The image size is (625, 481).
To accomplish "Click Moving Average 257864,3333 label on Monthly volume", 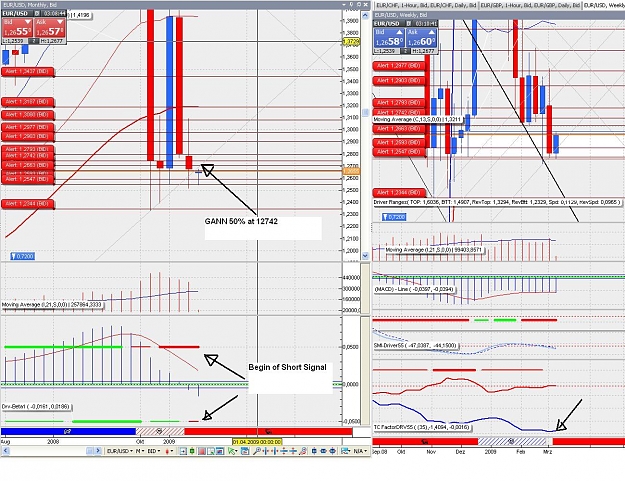I will pyautogui.click(x=53, y=305).
